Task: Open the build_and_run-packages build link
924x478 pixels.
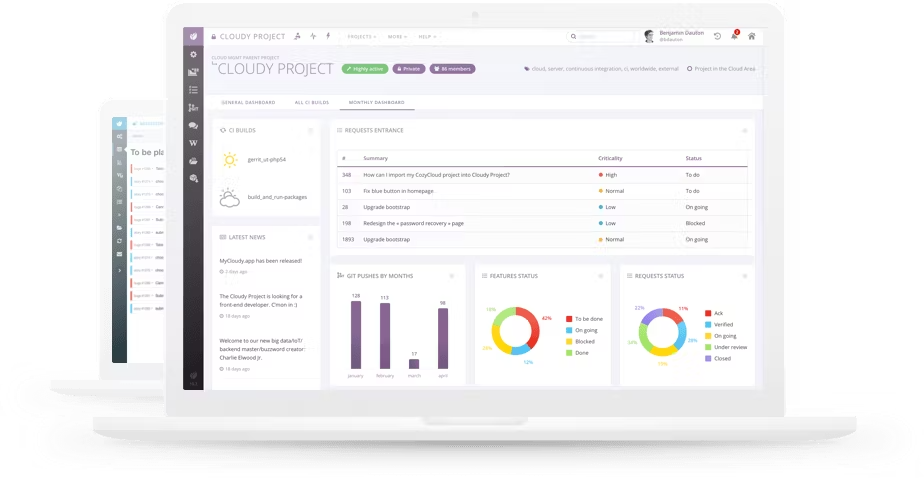Action: (x=277, y=197)
